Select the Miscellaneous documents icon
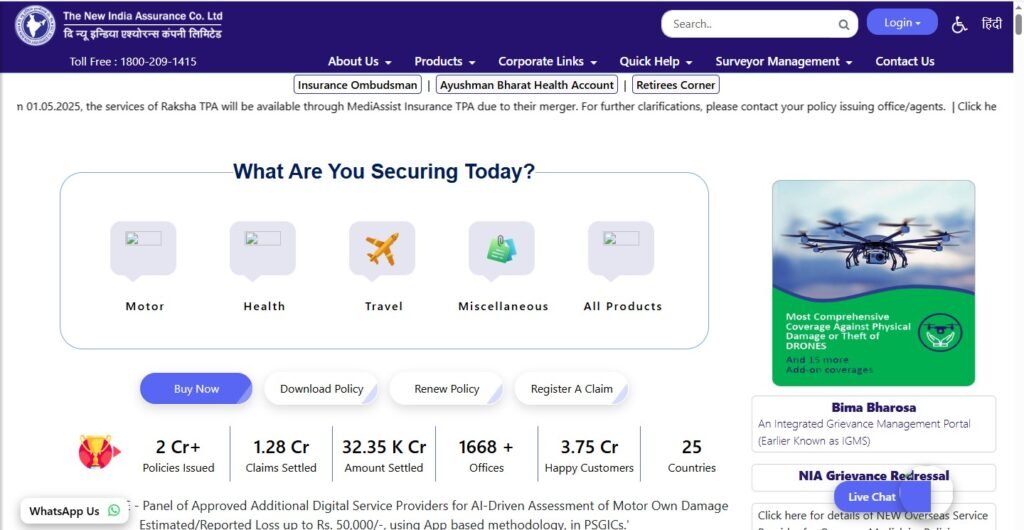 click(x=502, y=249)
